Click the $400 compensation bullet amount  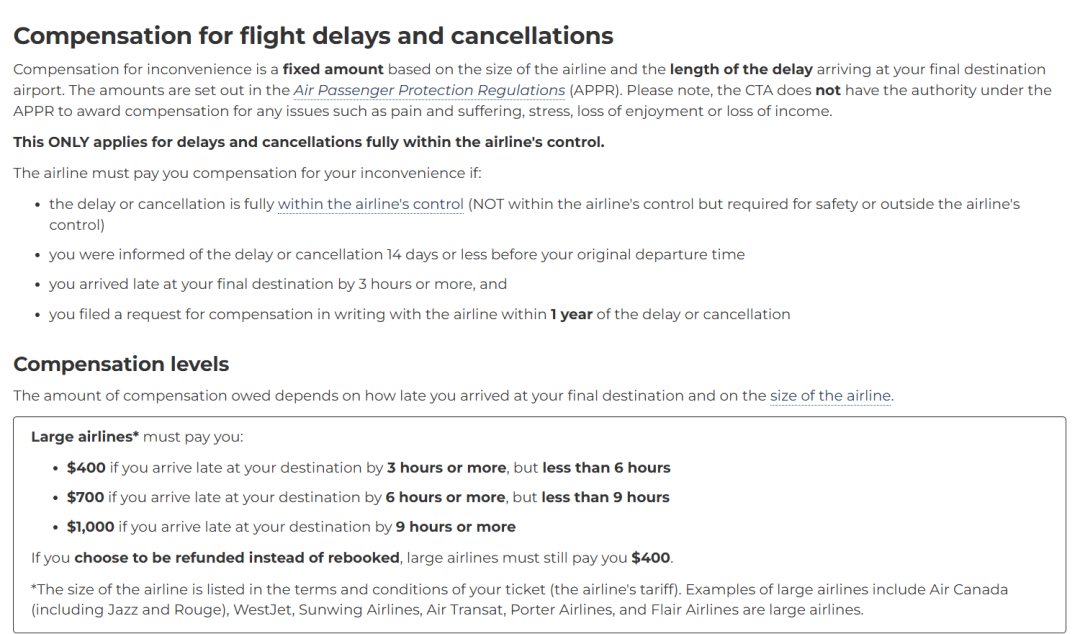[86, 468]
